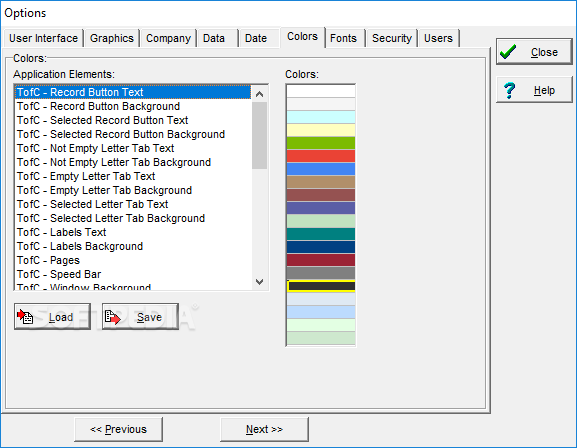Image resolution: width=577 pixels, height=448 pixels.
Task: Click the green checkmark icon on Close
Action: click(x=508, y=52)
